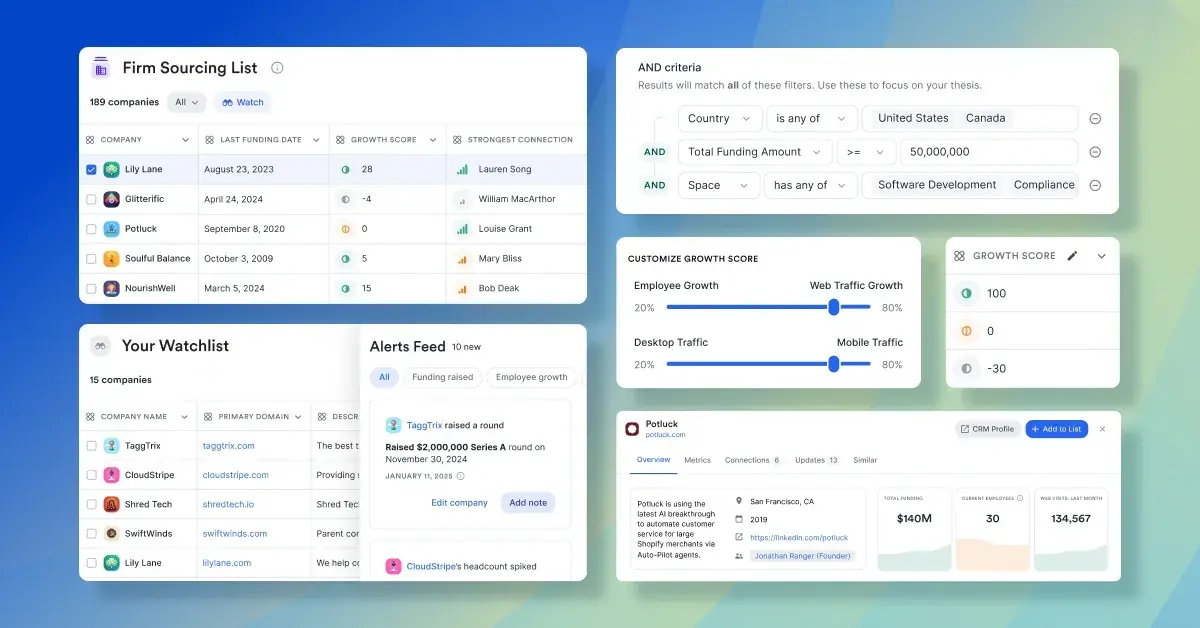Select the TaggTrix checkbox in Your Watchlist

[x=91, y=445]
